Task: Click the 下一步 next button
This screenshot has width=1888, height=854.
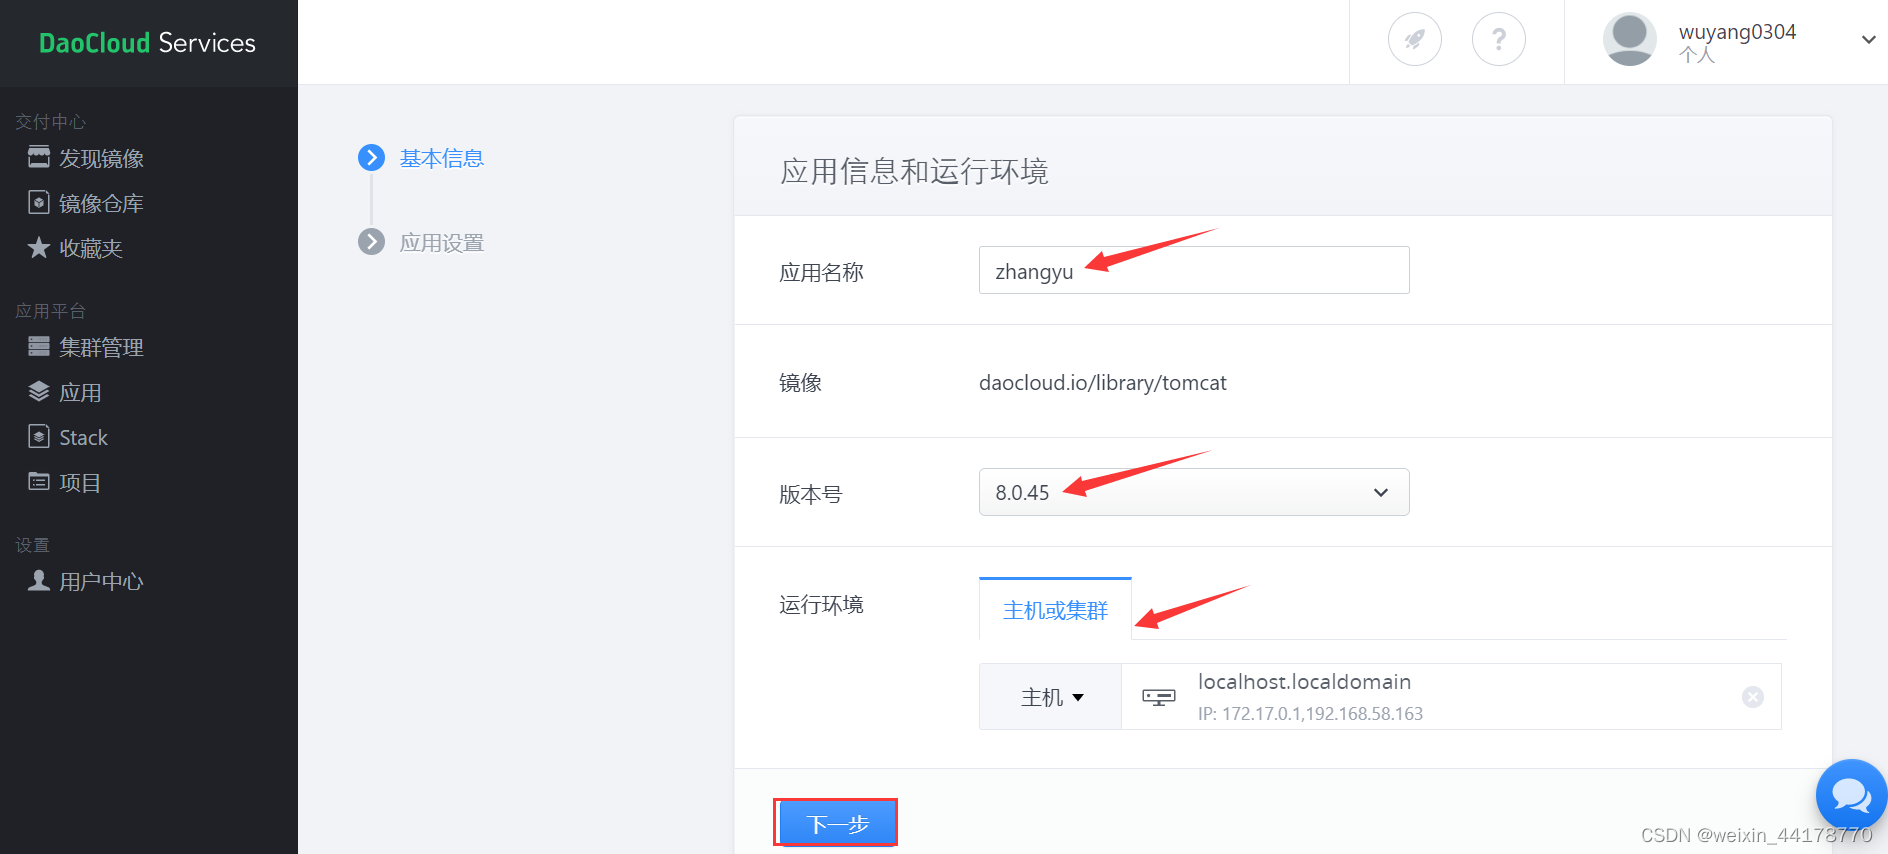Action: [x=836, y=823]
